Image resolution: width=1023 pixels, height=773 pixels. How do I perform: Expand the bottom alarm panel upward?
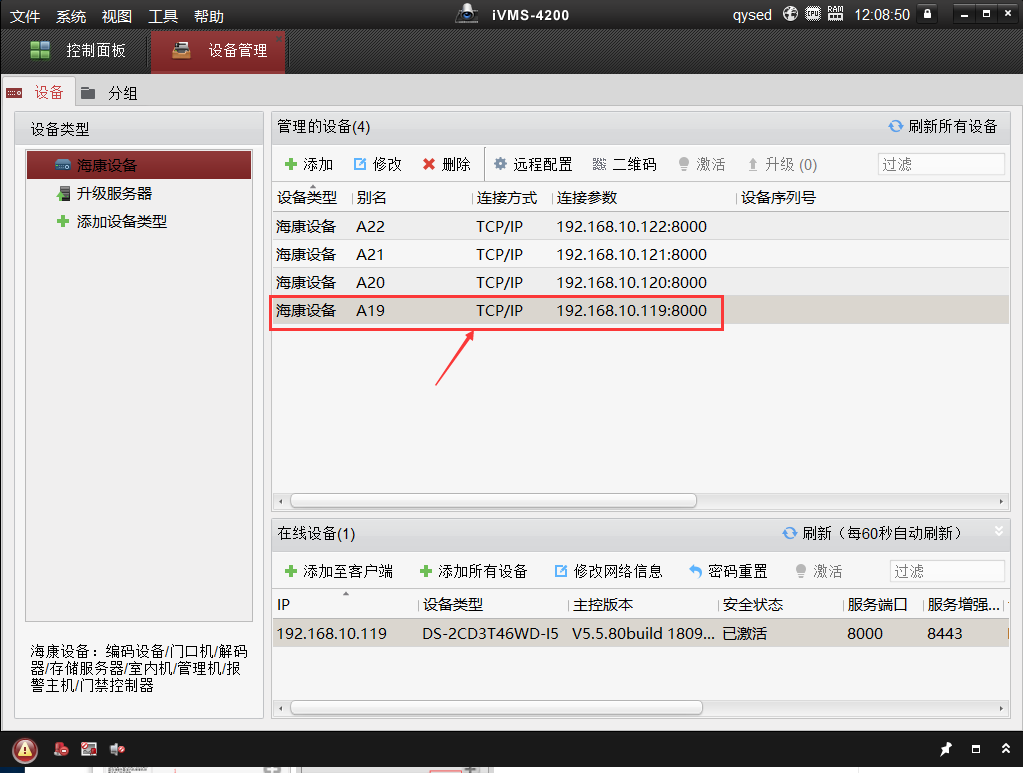(1005, 749)
